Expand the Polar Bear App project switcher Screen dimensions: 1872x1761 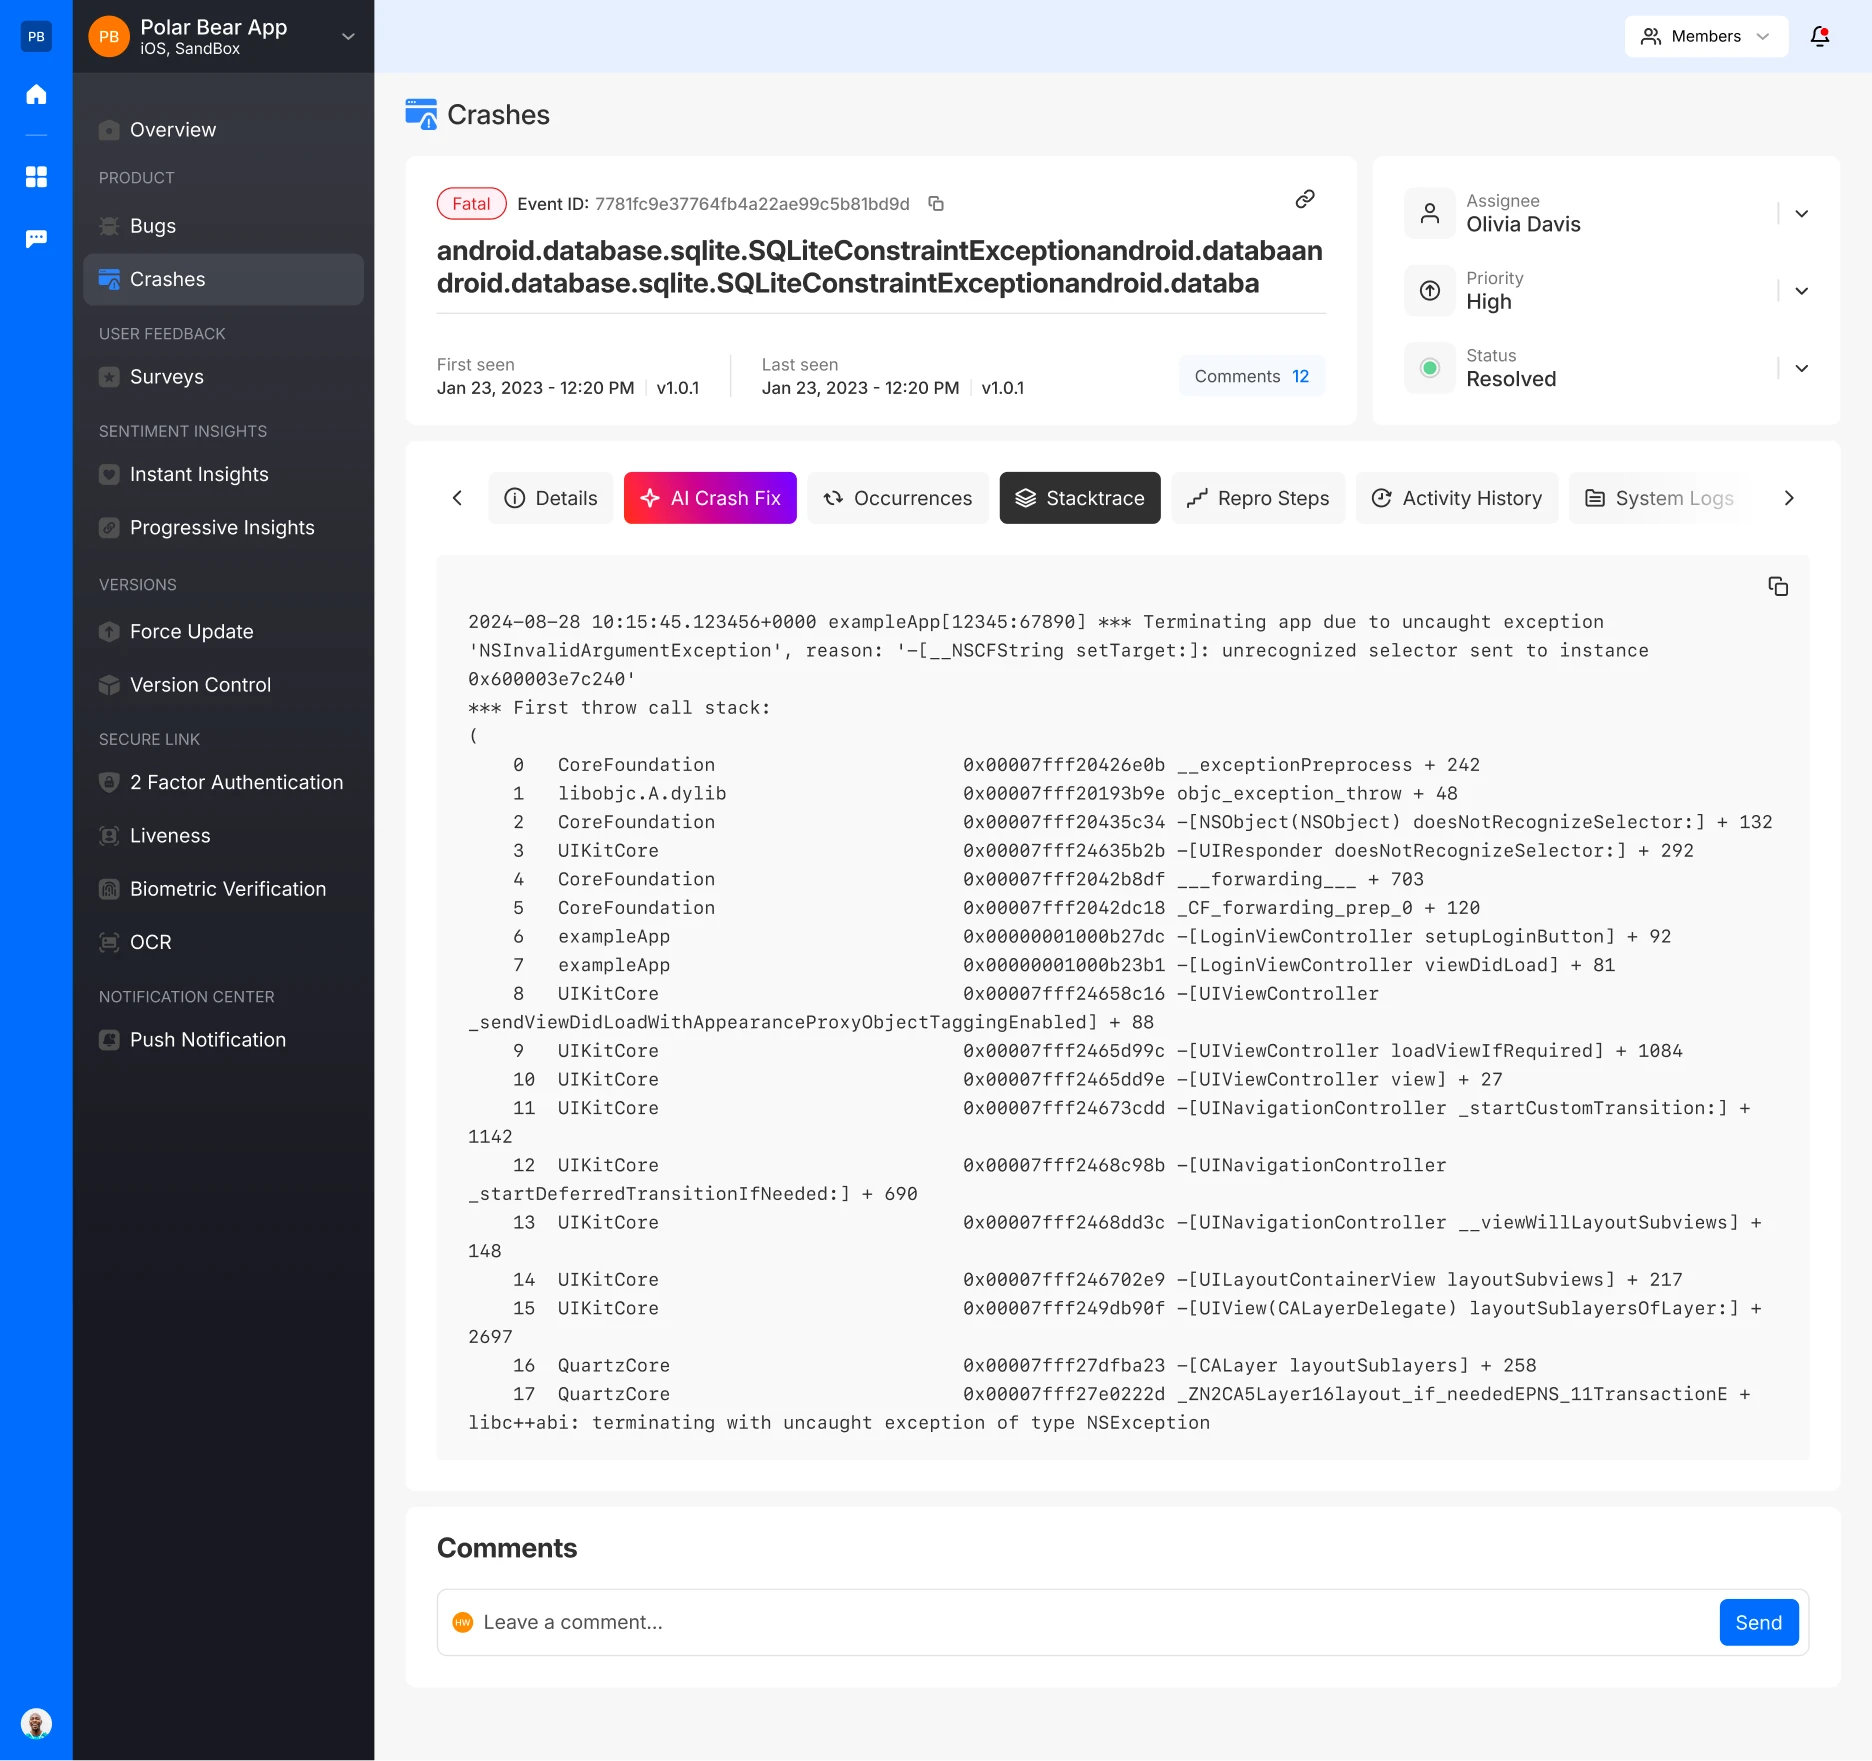(348, 37)
